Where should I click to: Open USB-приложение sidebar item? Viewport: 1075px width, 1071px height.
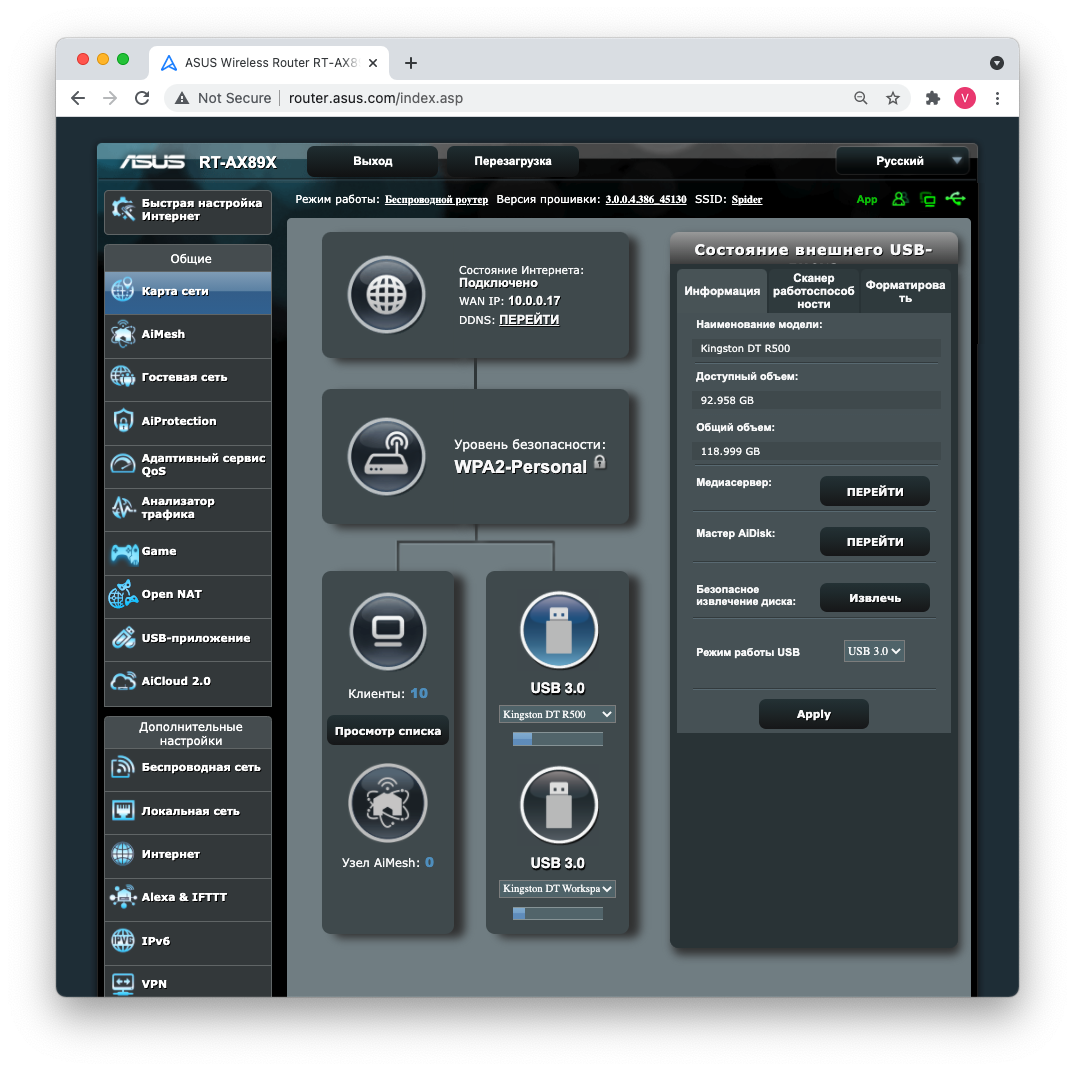coord(188,638)
